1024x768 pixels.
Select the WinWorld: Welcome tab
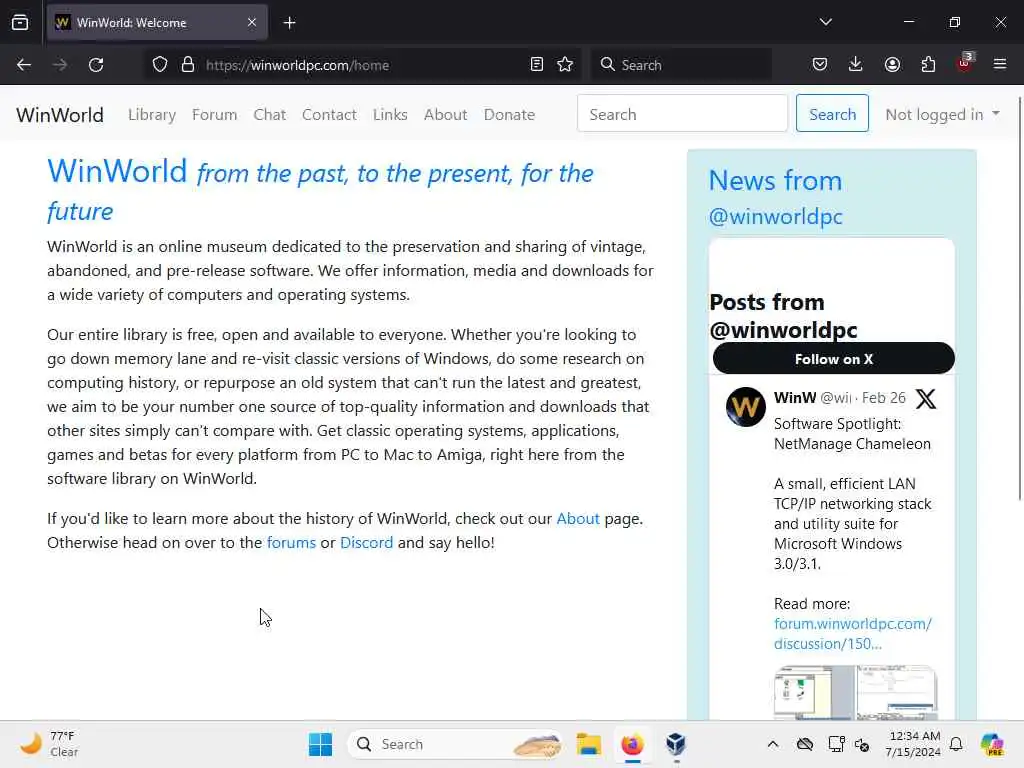click(157, 23)
